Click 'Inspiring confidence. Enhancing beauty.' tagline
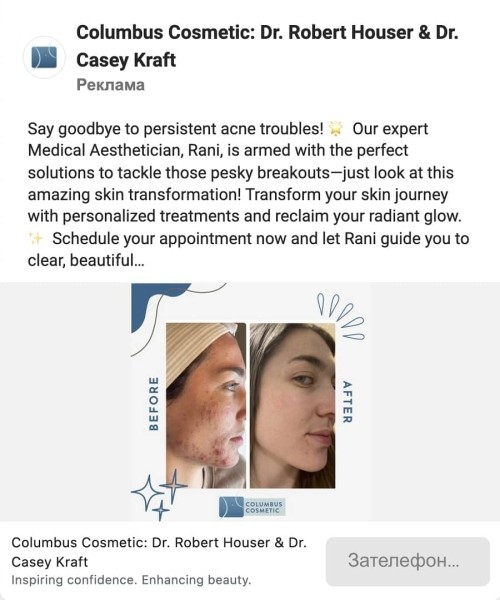This screenshot has height=600, width=500. click(131, 580)
